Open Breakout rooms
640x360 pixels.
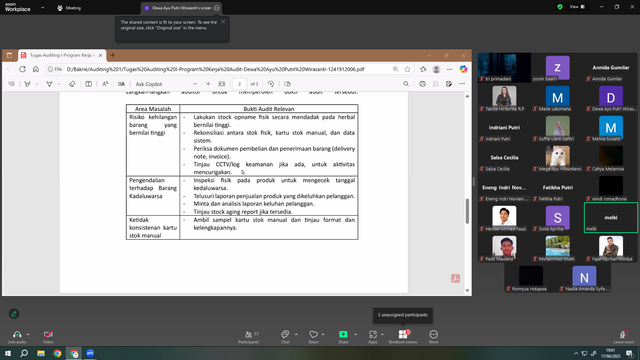click(403, 337)
